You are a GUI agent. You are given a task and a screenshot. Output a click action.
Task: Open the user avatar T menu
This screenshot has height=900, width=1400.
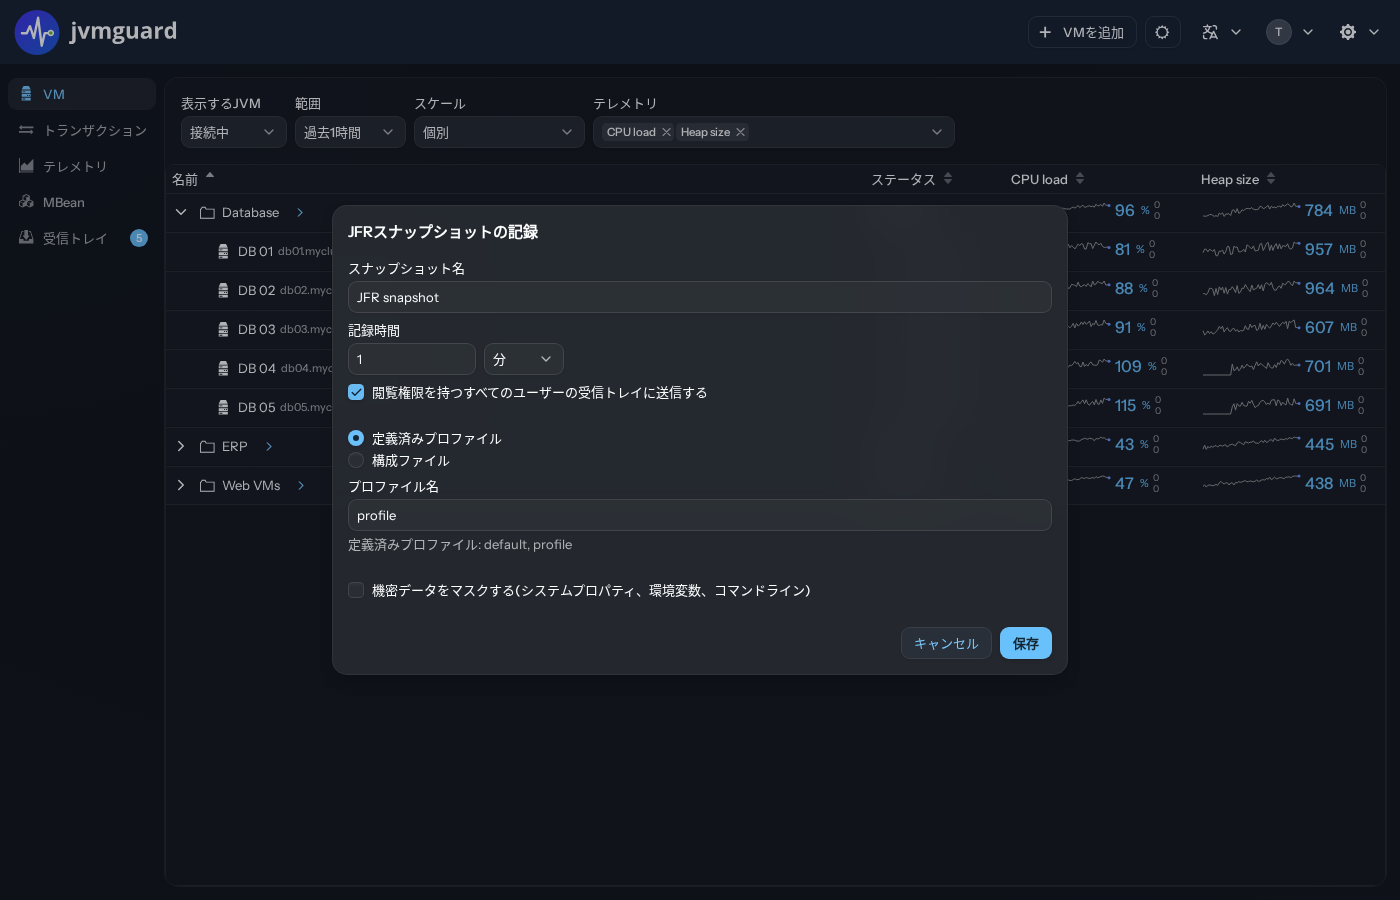(x=1279, y=32)
